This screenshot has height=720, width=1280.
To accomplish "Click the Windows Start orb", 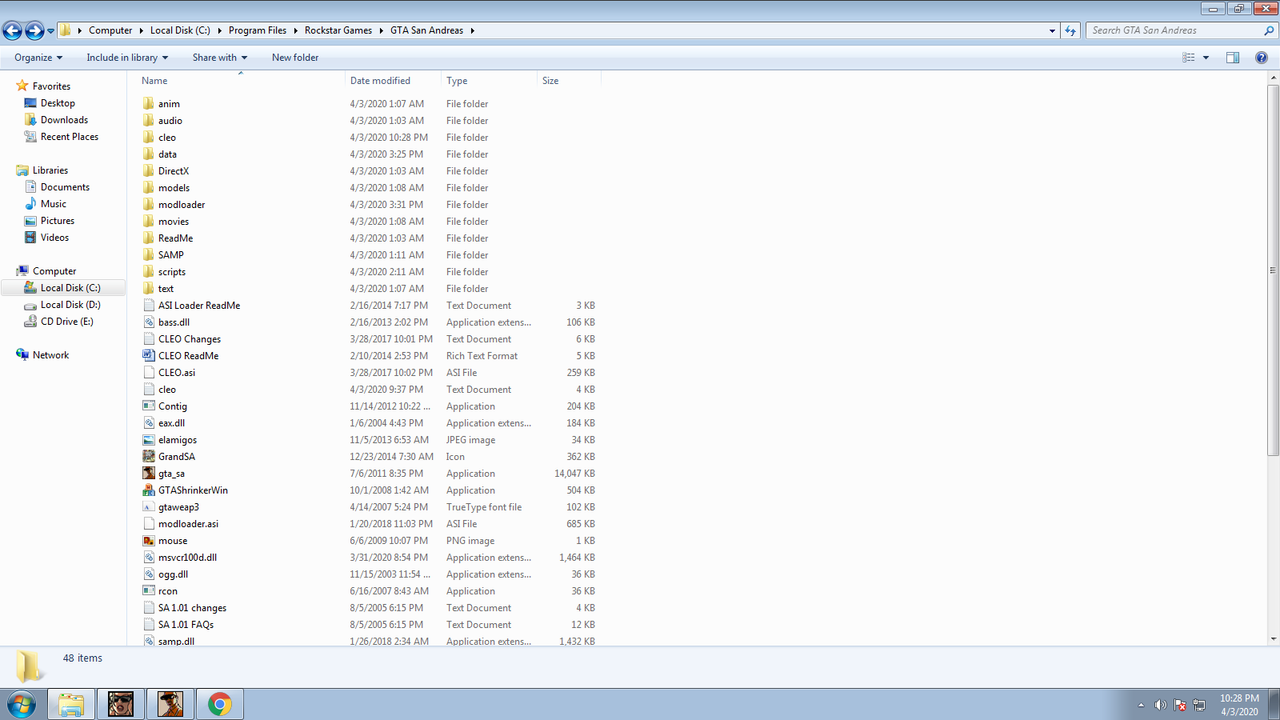I will pos(20,704).
